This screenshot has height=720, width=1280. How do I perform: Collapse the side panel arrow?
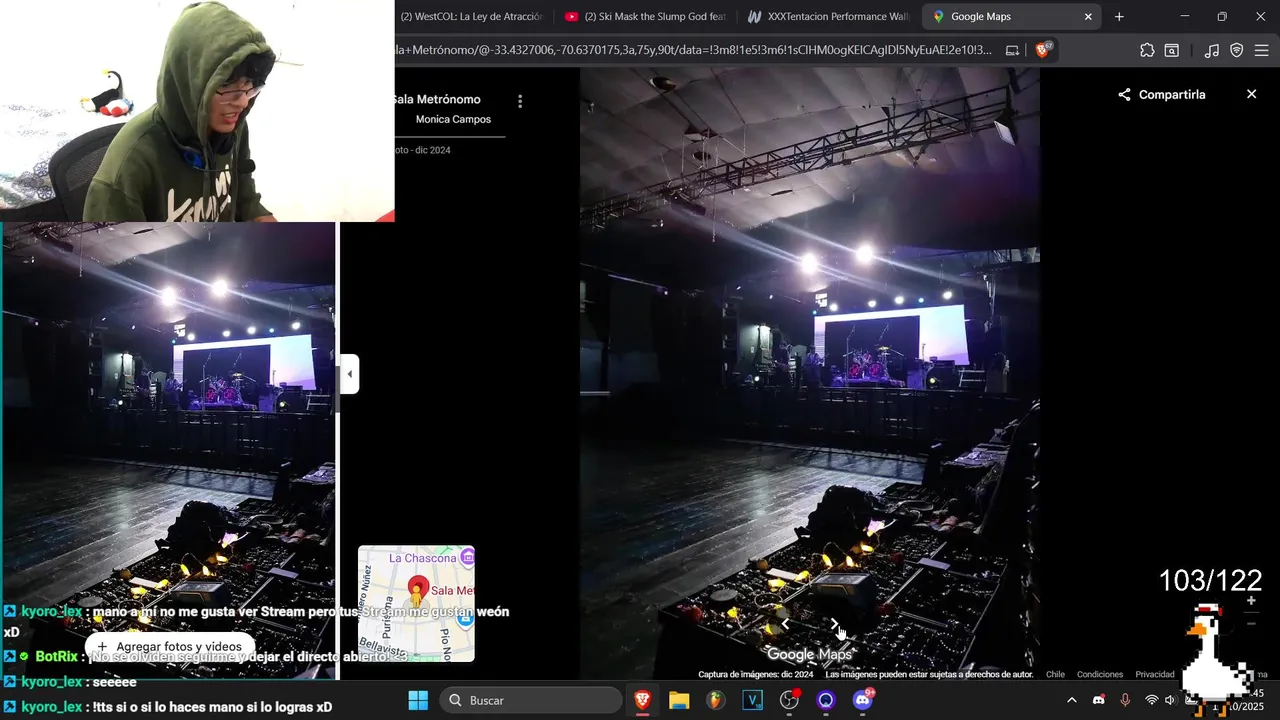pyautogui.click(x=349, y=374)
